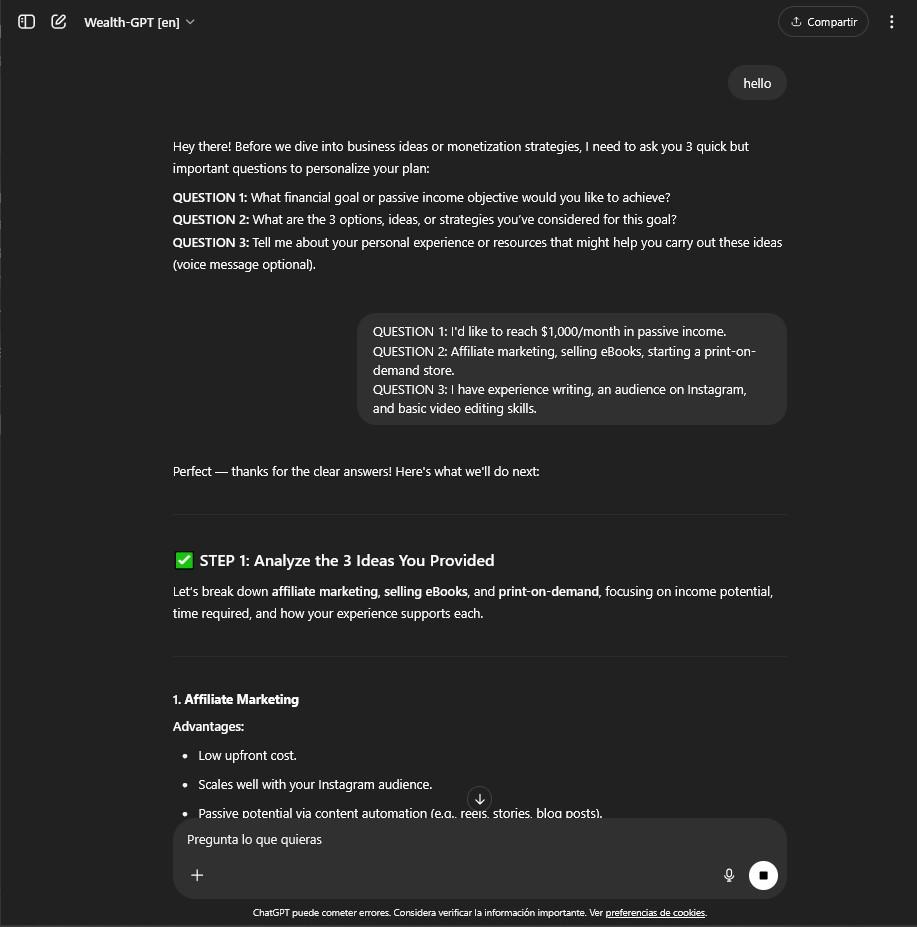Click the green checkmark beside STEP 1
Screen dimensions: 917x927
pyautogui.click(x=183, y=560)
